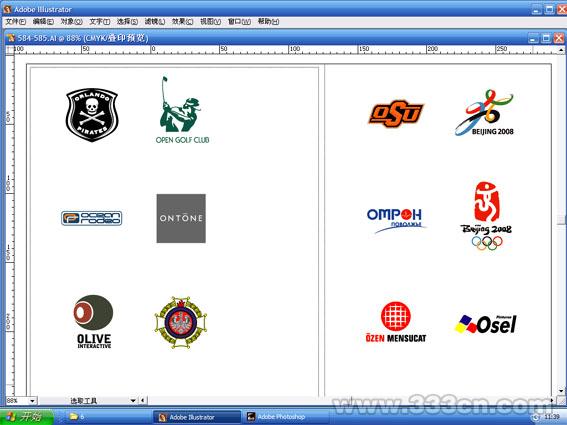Screen dimensions: 567x425
Task: Select the Orlando Pirates skull shield logo
Action: pyautogui.click(x=92, y=115)
